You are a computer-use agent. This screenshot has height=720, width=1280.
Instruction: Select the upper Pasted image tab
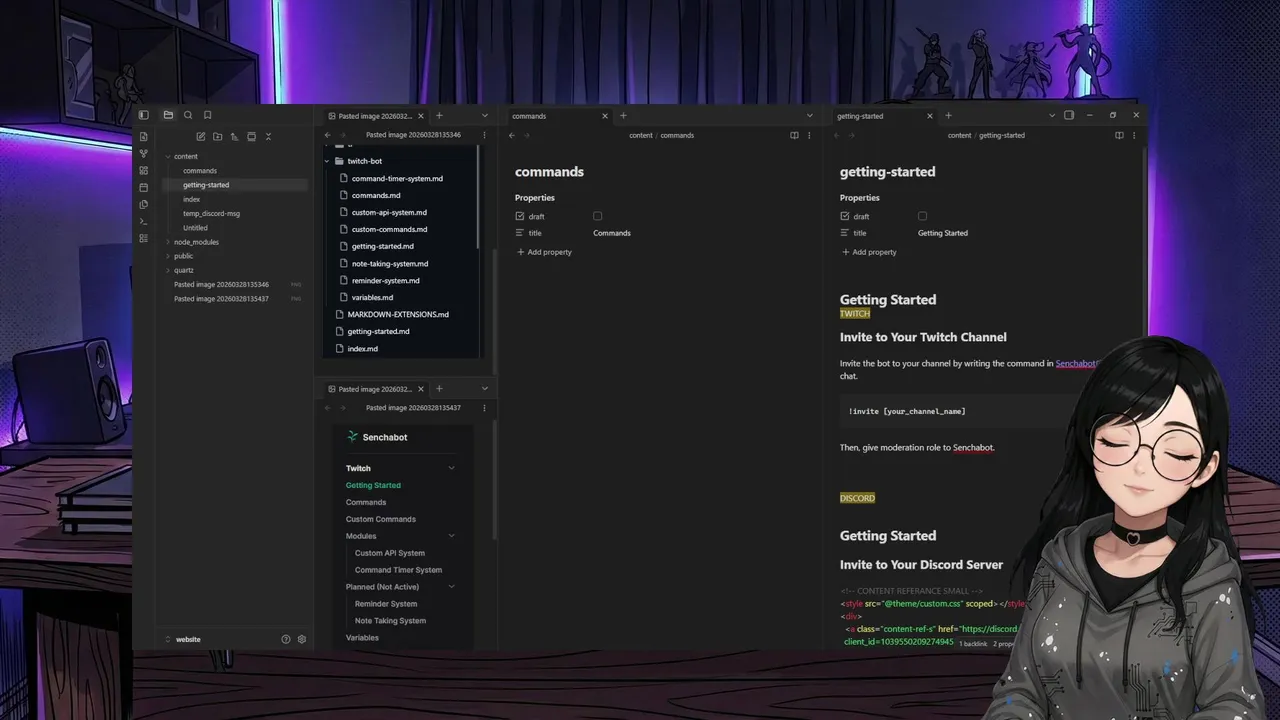376,116
